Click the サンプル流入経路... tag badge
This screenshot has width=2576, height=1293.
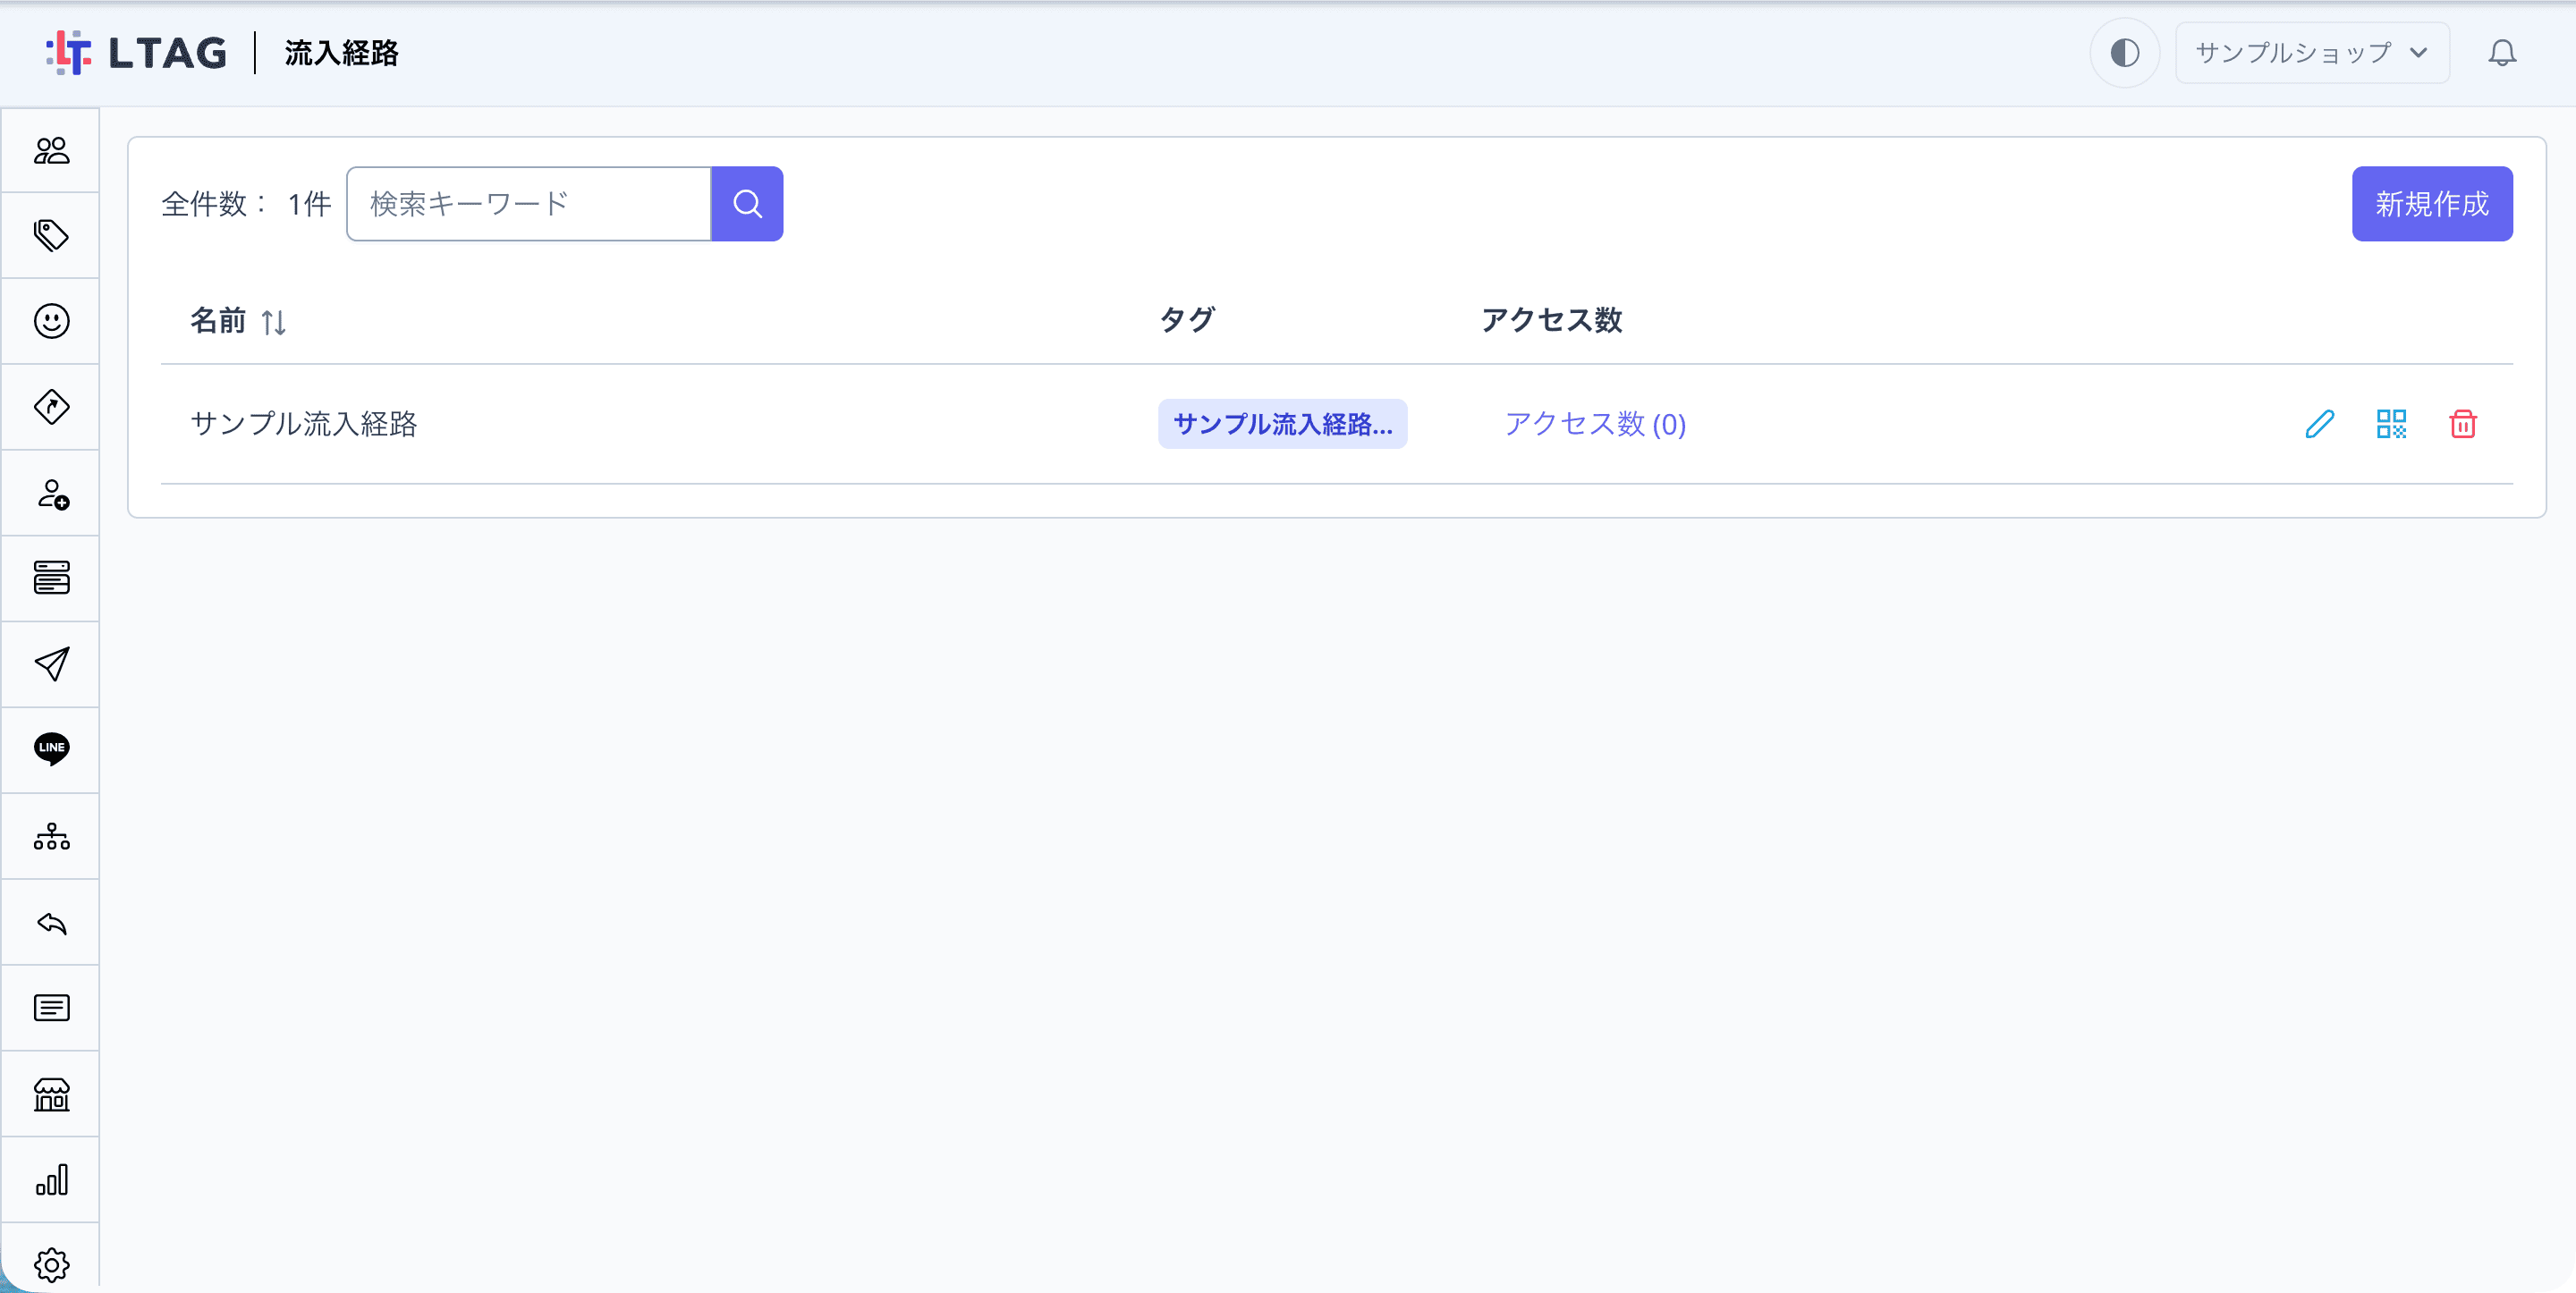pos(1282,424)
